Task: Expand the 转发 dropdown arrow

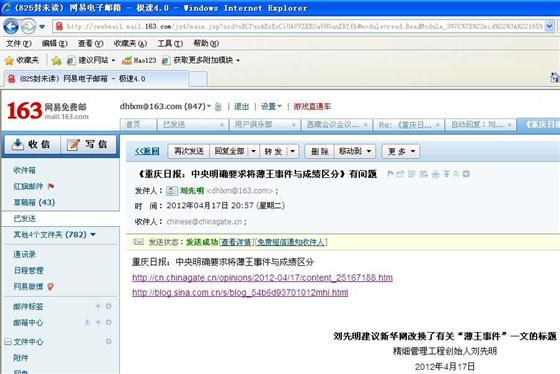Action: coord(293,151)
